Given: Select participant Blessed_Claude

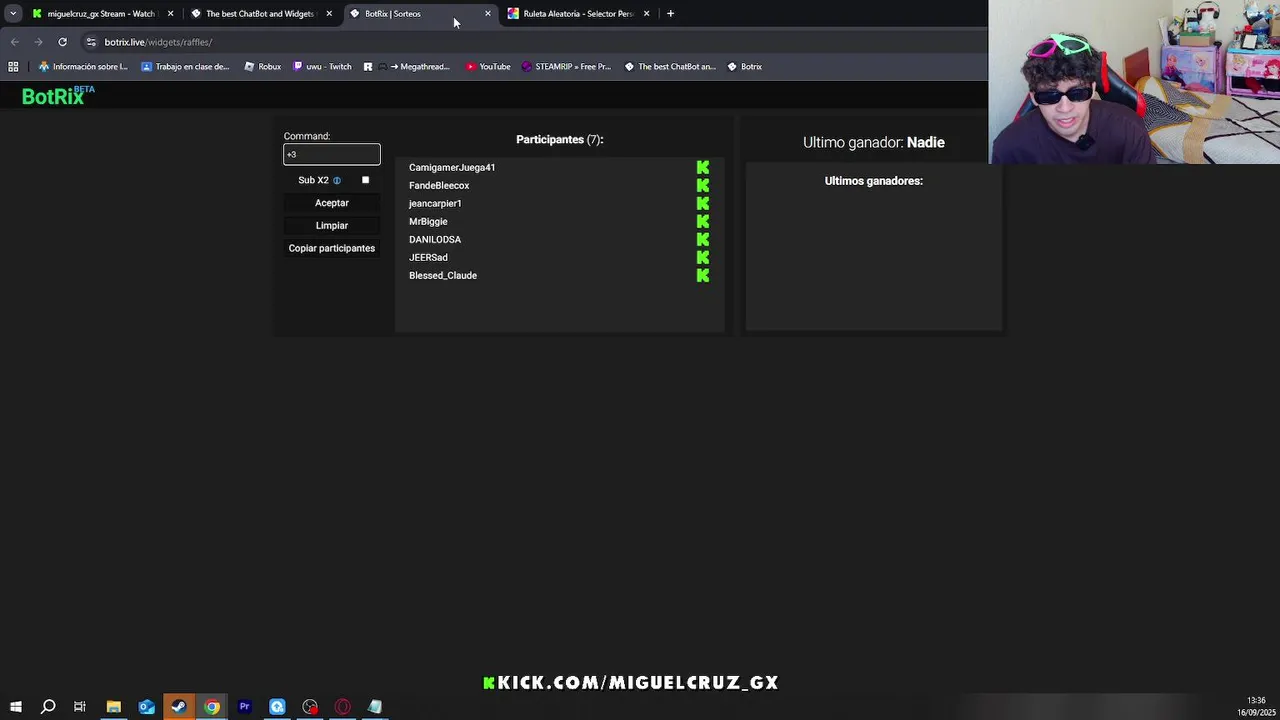Looking at the screenshot, I should pos(443,275).
